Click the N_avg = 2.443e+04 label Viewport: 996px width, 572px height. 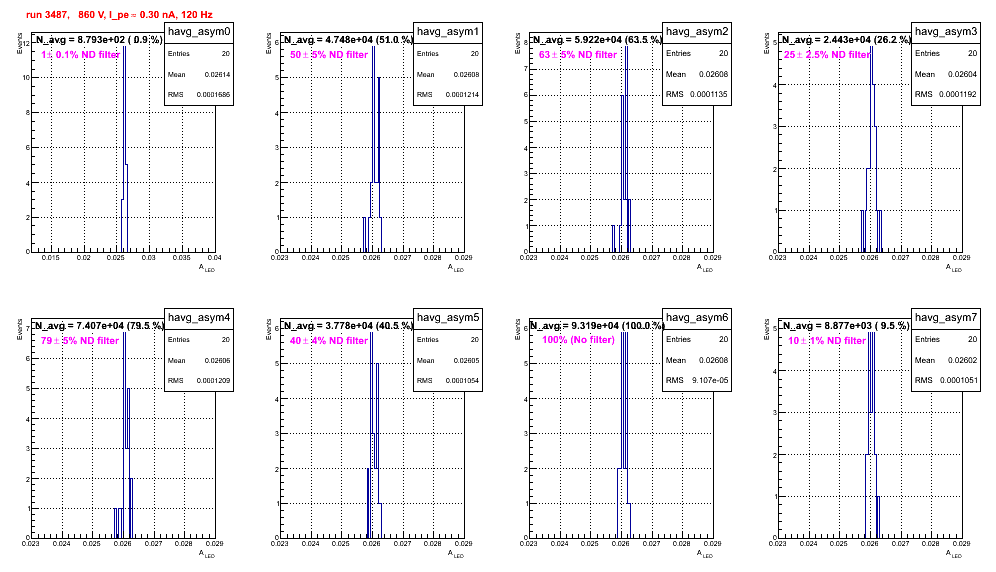tap(846, 40)
